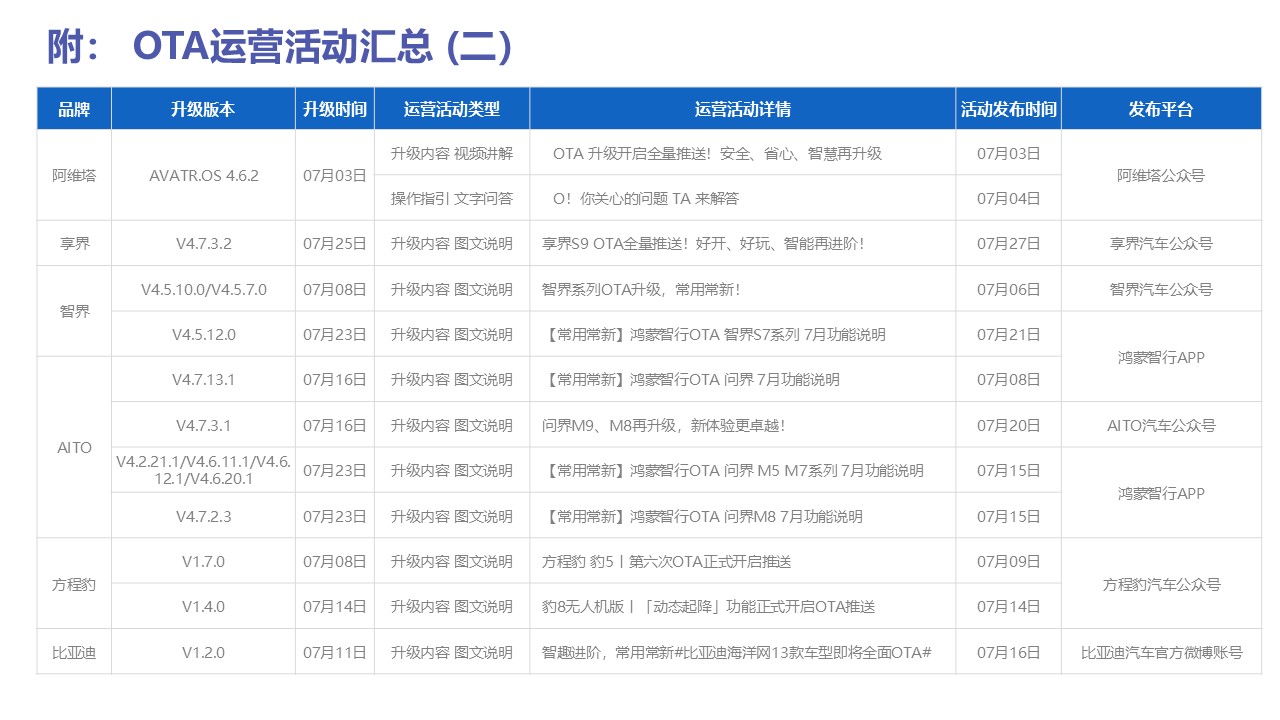
Task: Click 升级内容 视频讲解 activity type cell
Action: pyautogui.click(x=452, y=153)
